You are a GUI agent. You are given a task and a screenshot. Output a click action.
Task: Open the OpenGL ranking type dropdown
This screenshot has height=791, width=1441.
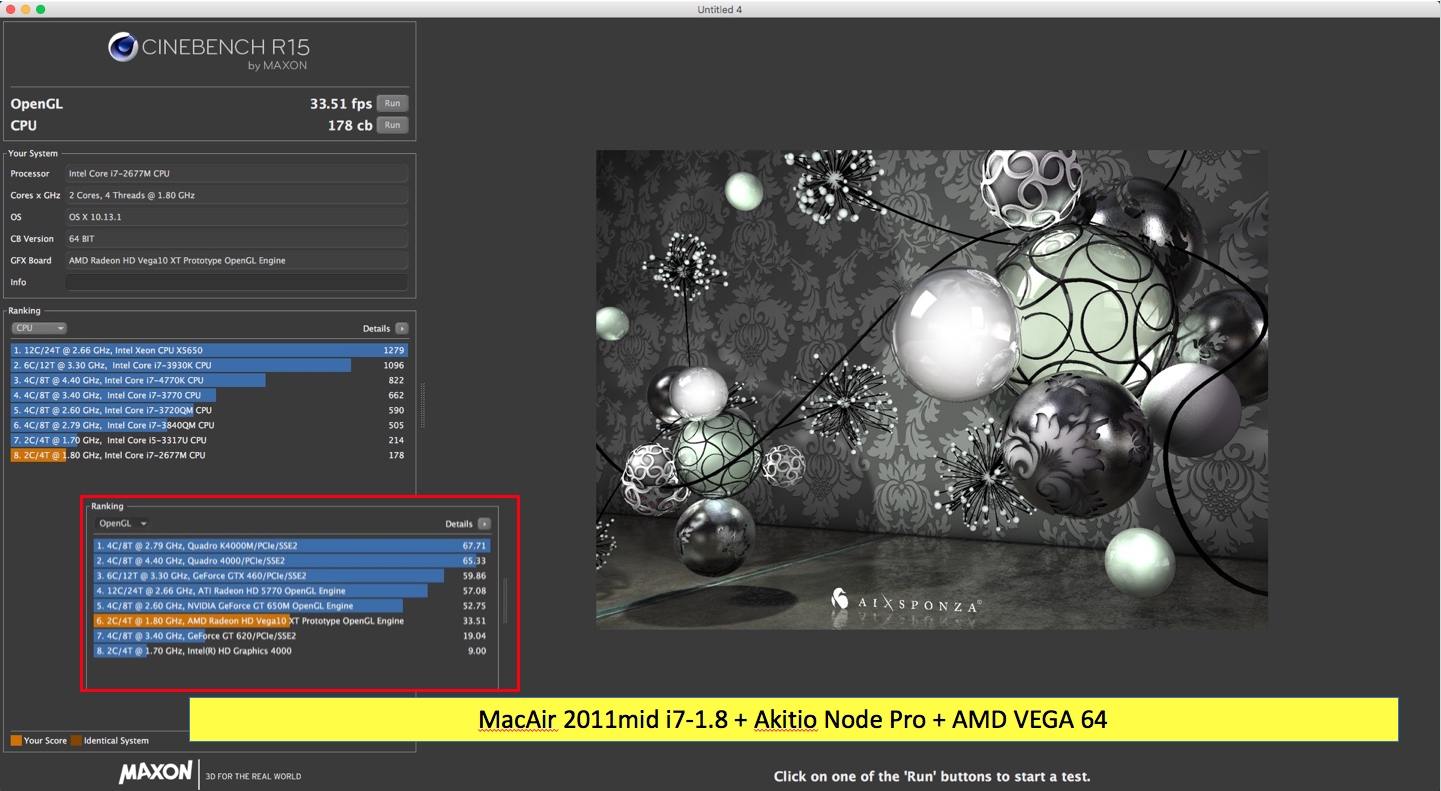point(122,523)
